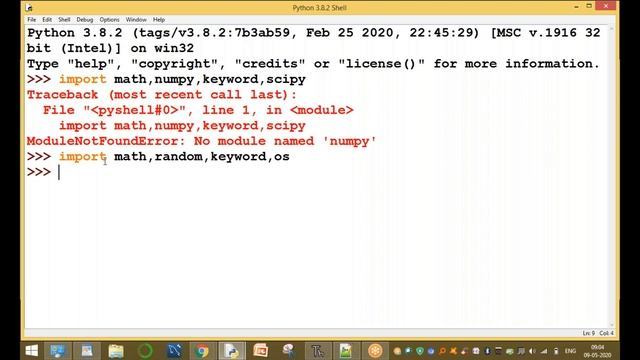
Task: Click the volume speaker tray icon
Action: (x=532, y=351)
